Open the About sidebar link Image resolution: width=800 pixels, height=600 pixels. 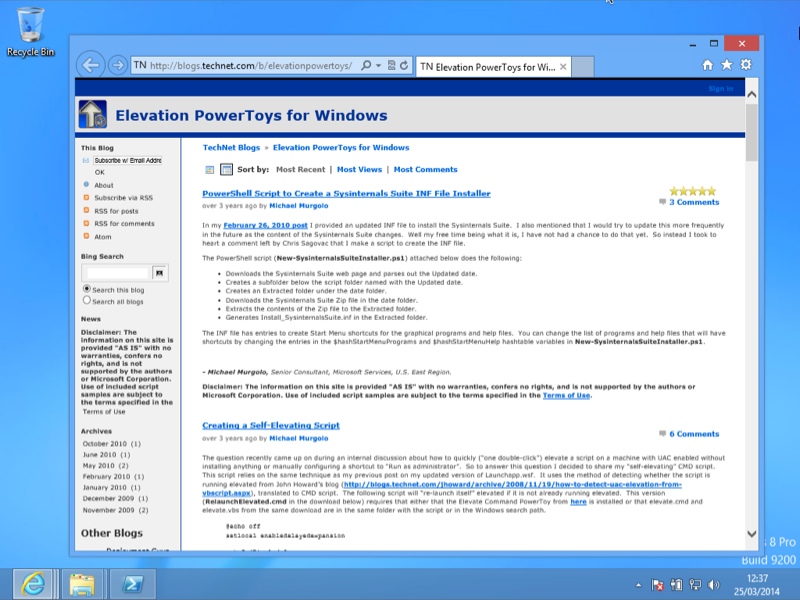click(x=104, y=185)
